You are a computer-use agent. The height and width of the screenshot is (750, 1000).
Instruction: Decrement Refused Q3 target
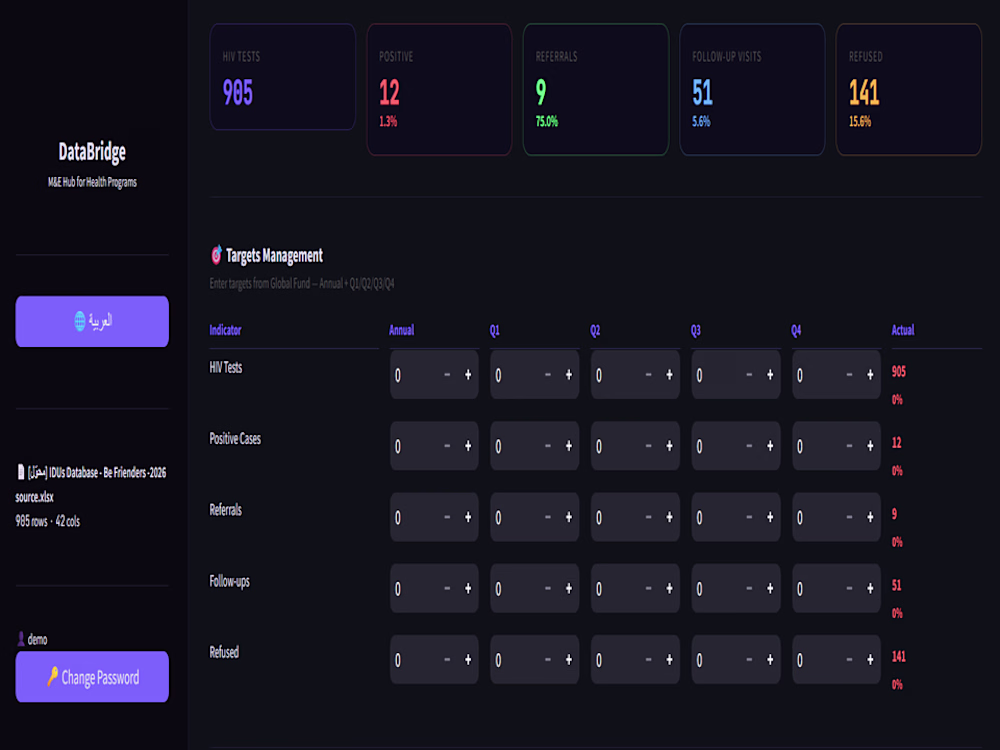tap(749, 660)
